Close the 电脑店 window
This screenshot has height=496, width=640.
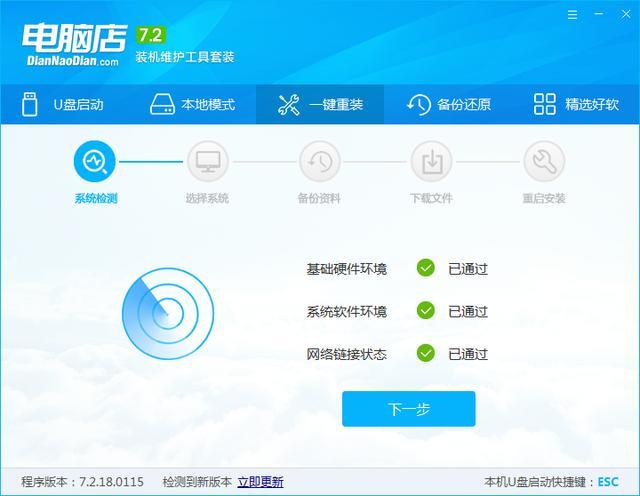pyautogui.click(x=626, y=15)
